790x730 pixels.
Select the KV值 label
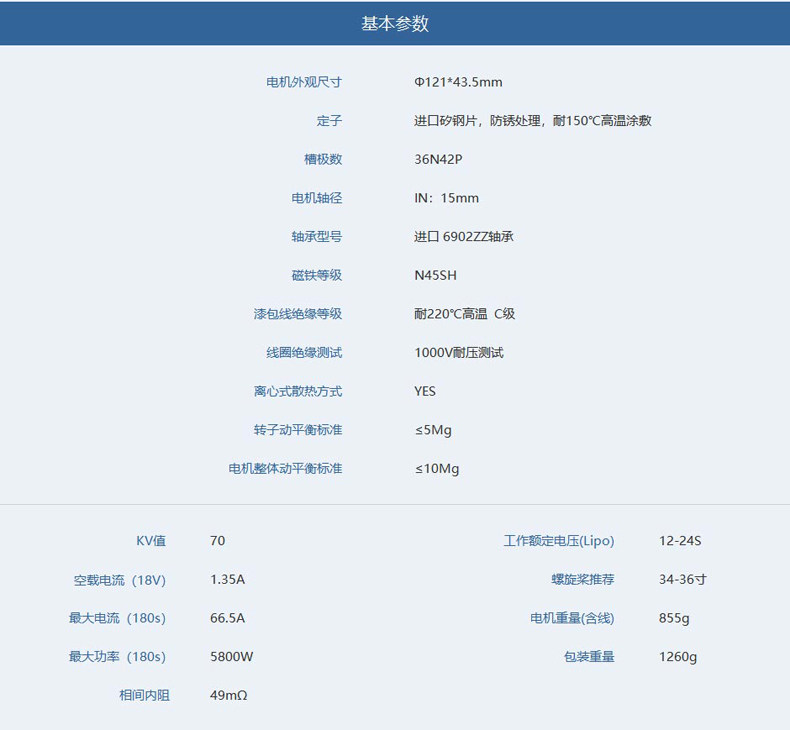(151, 541)
